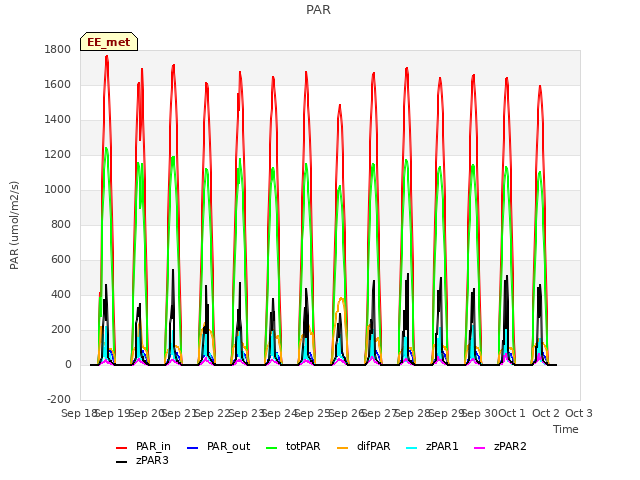
Task: Click the 600 y-axis tick label
Action: (x=61, y=260)
